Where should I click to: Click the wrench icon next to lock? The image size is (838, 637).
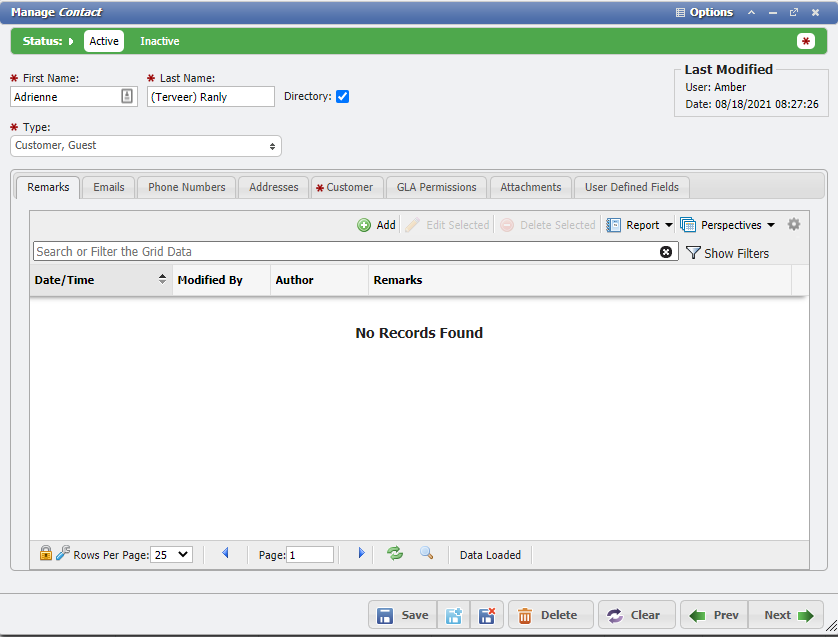pos(62,553)
